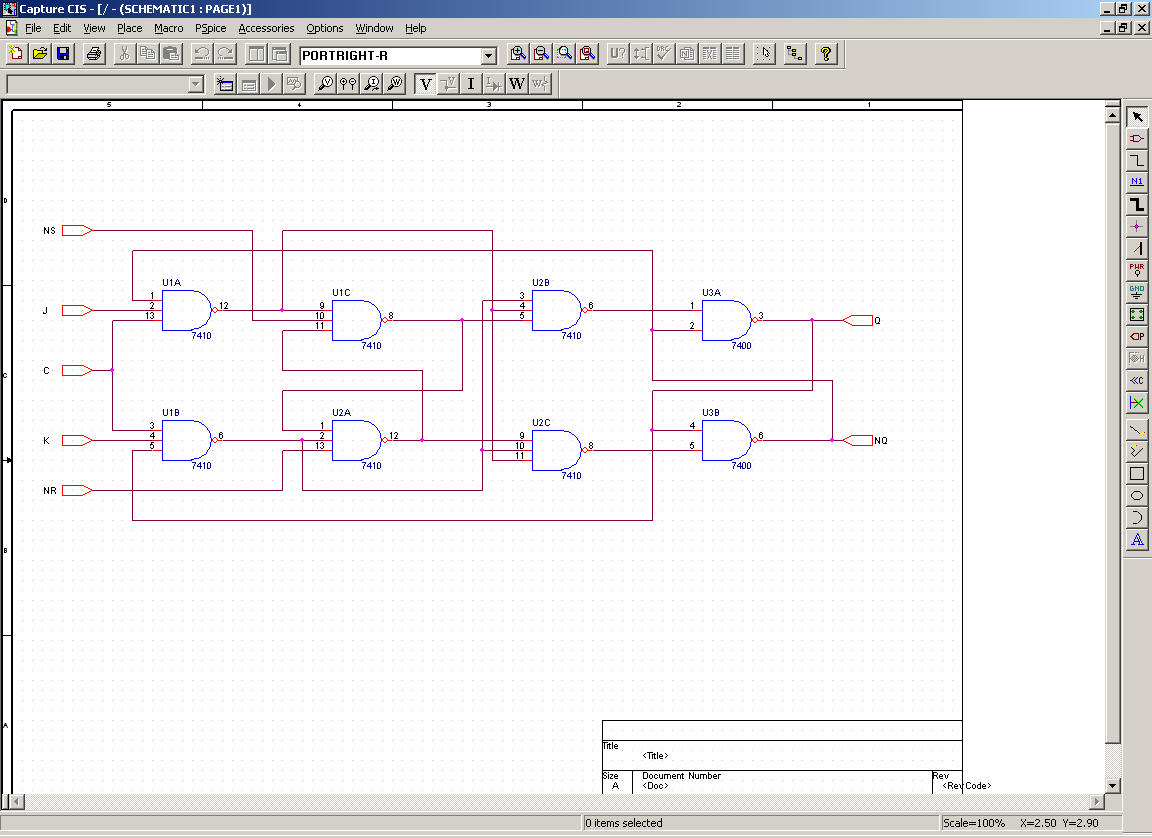Select the U3A 7400 gate
This screenshot has height=838, width=1152.
click(727, 320)
